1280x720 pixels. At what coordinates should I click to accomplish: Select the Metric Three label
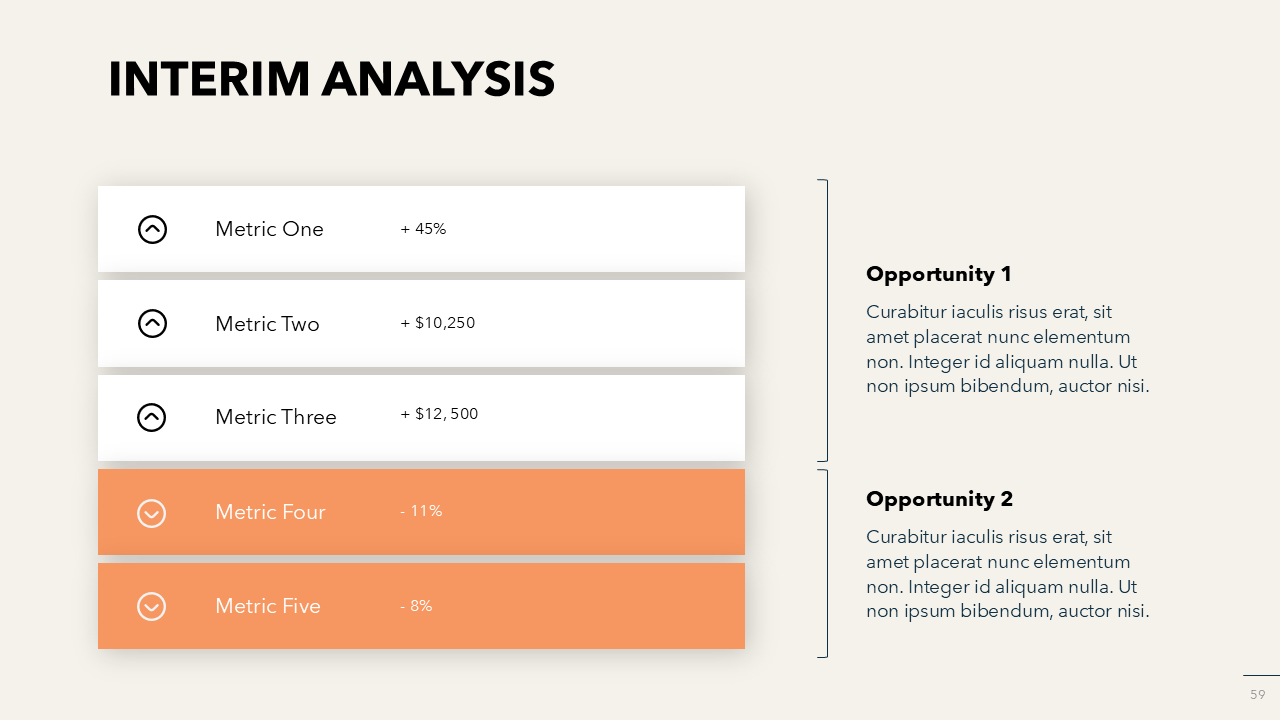coord(275,417)
